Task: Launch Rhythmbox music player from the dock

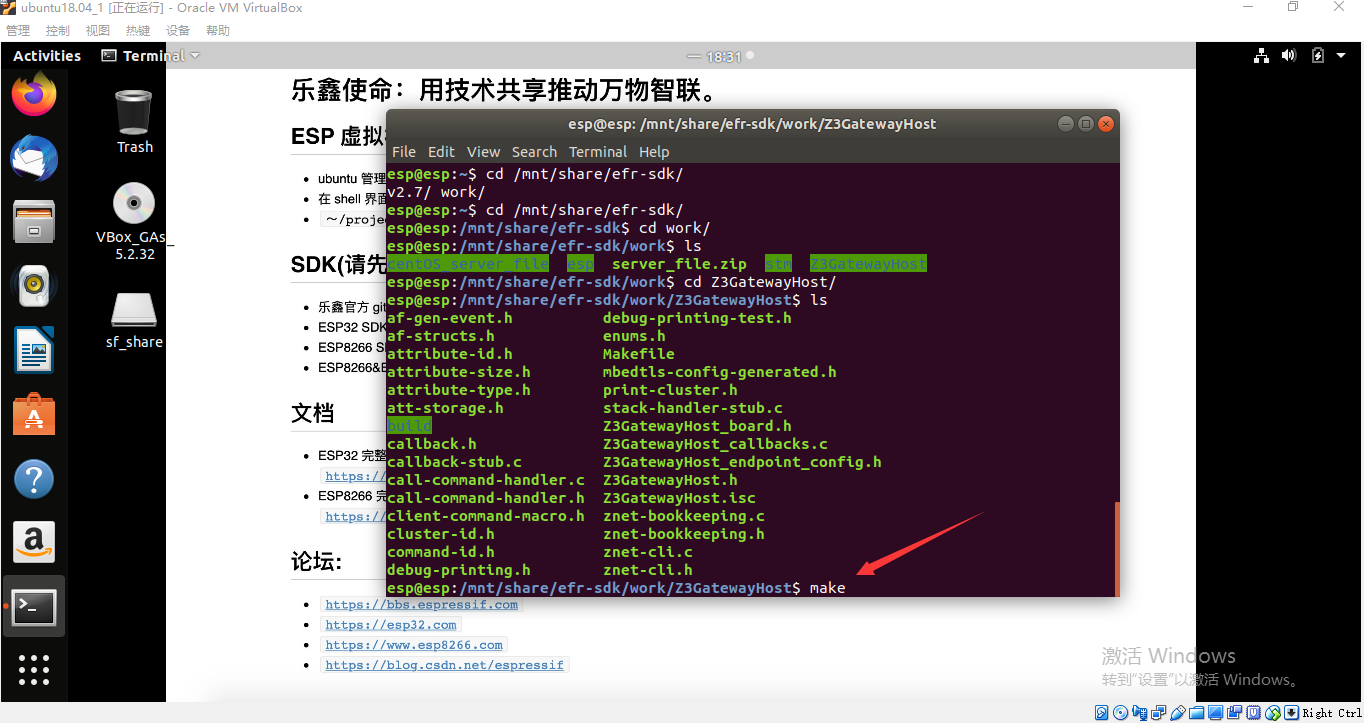Action: (x=34, y=286)
